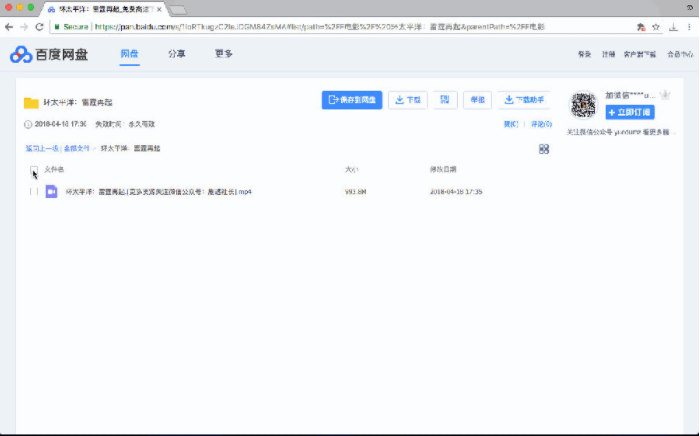Click 返回上一级 breadcrumb link
Image resolution: width=700 pixels, height=436 pixels.
click(42, 148)
